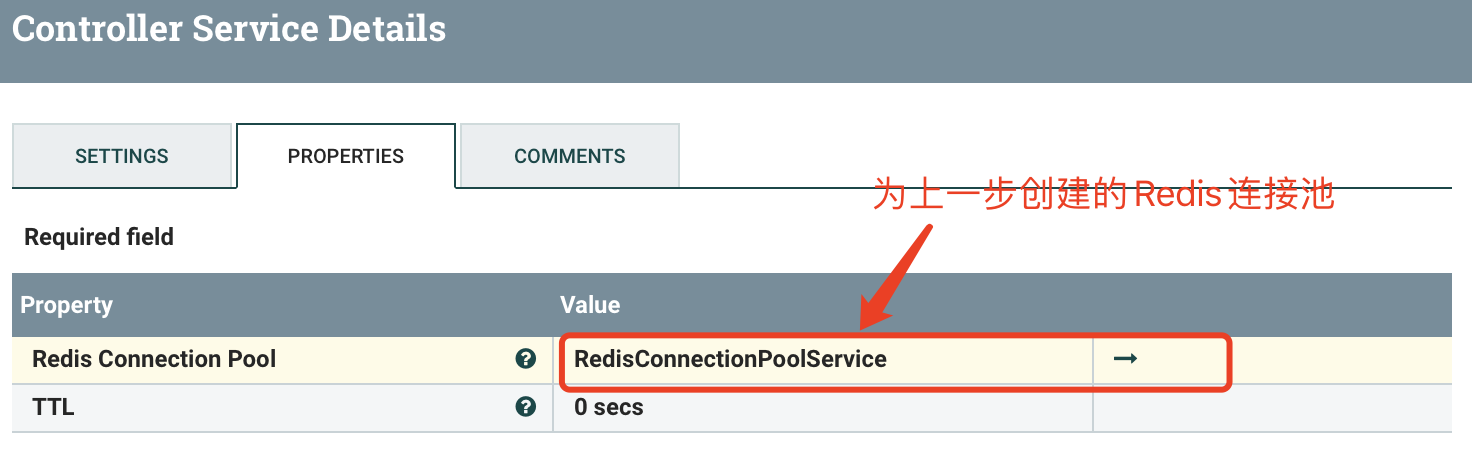Click the red Chinese Redis annotation text
The image size is (1472, 464).
(1103, 195)
